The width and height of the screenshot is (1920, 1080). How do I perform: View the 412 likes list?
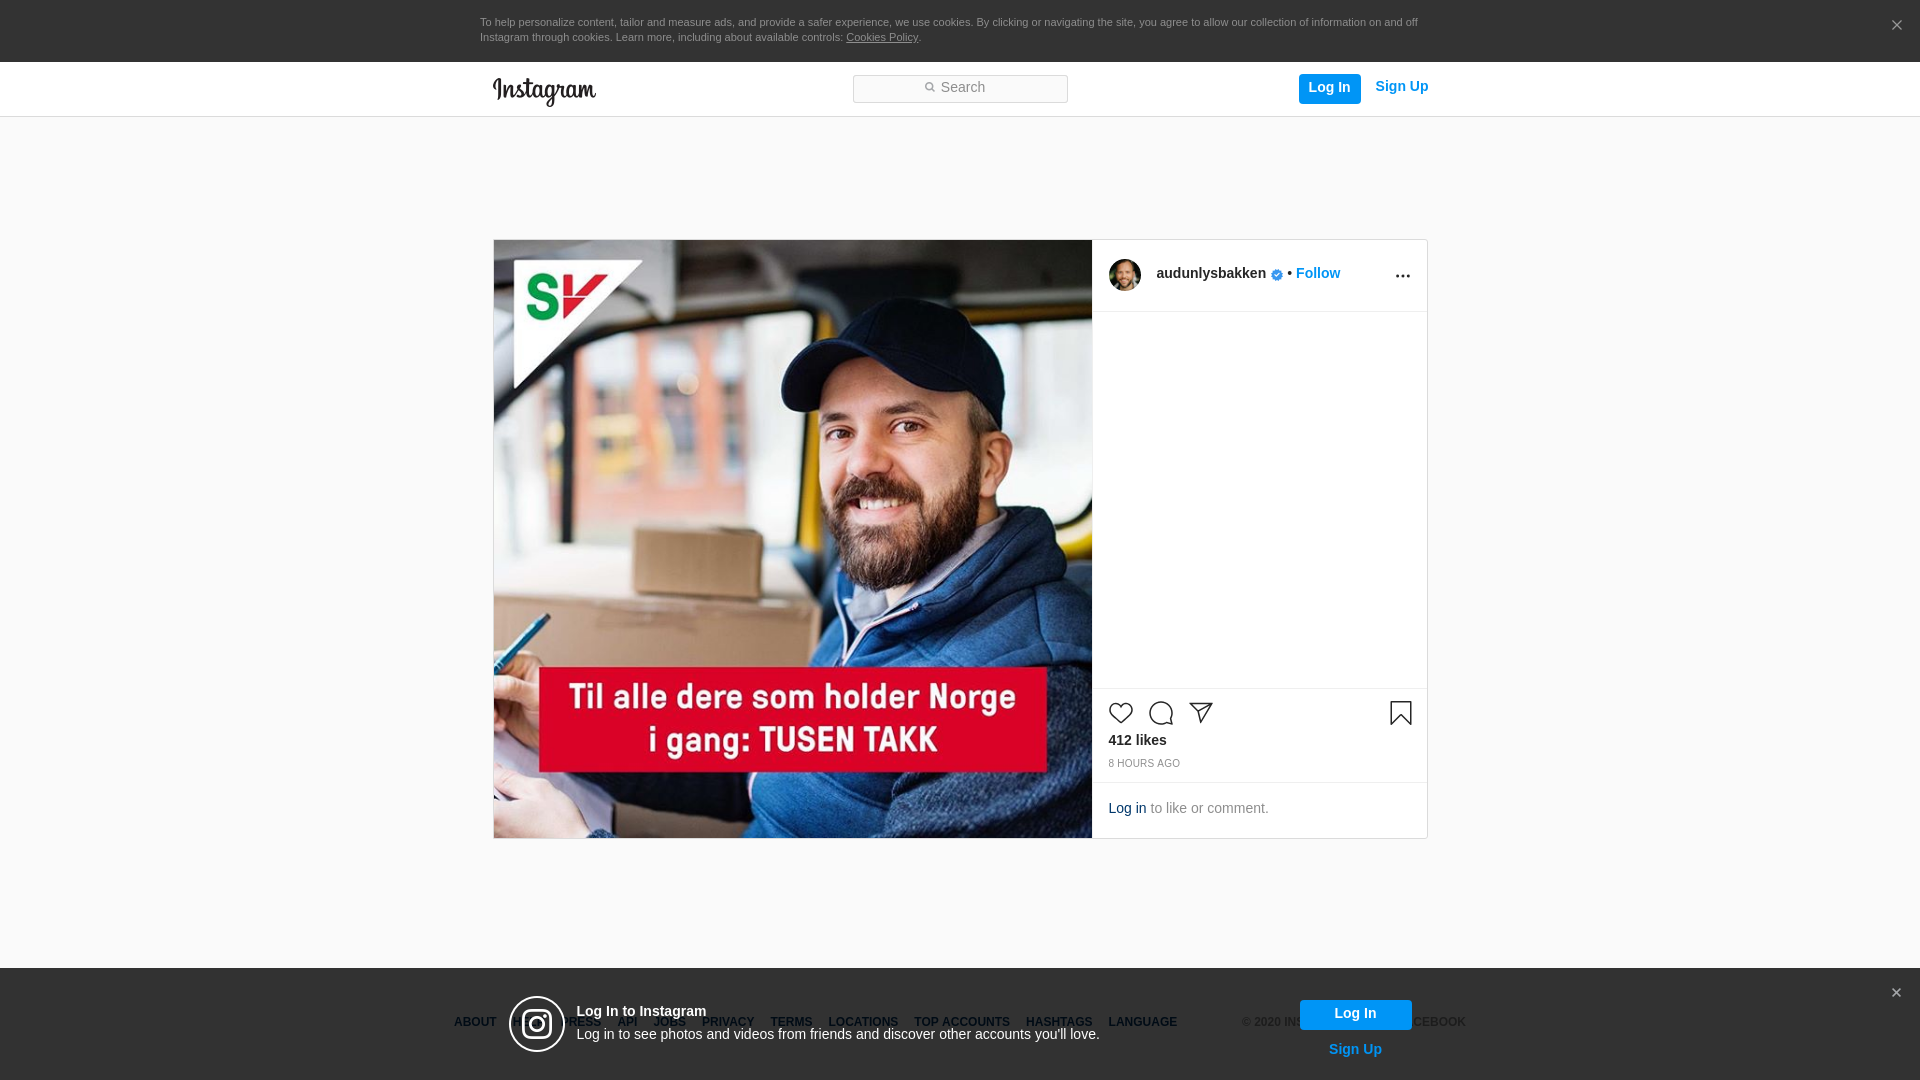click(1137, 740)
